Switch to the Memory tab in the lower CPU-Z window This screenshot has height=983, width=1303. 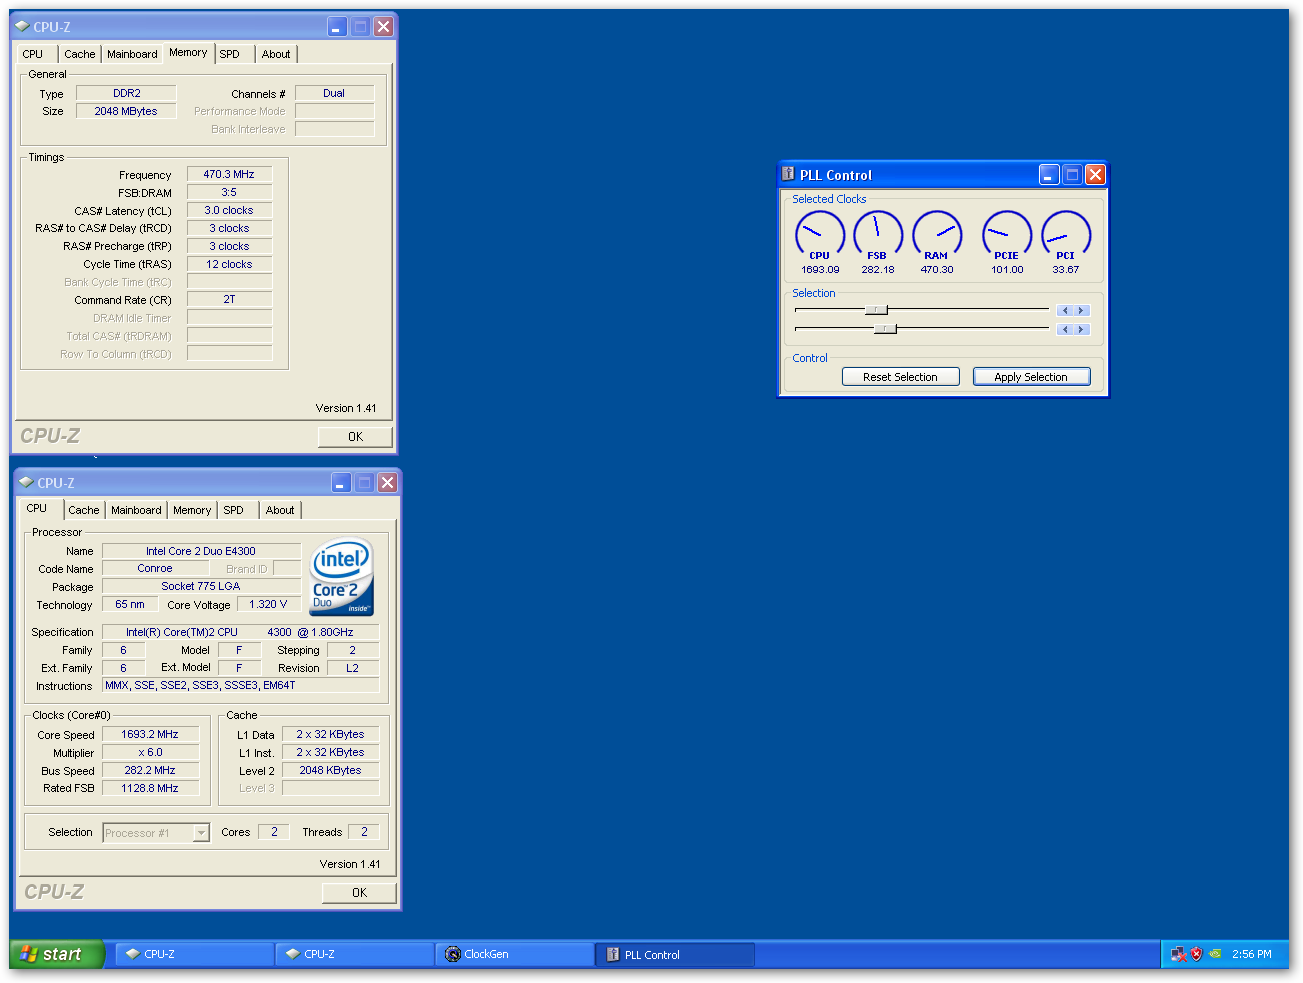point(192,510)
